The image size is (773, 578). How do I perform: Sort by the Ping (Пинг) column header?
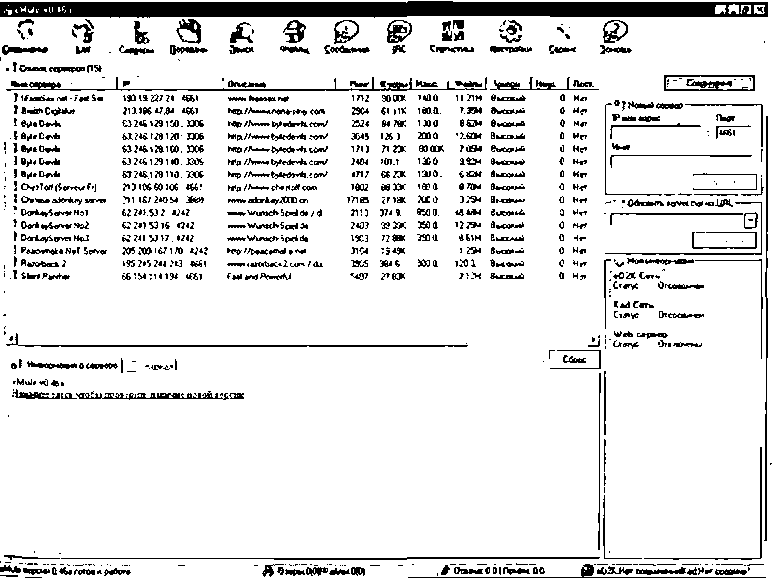tap(355, 84)
